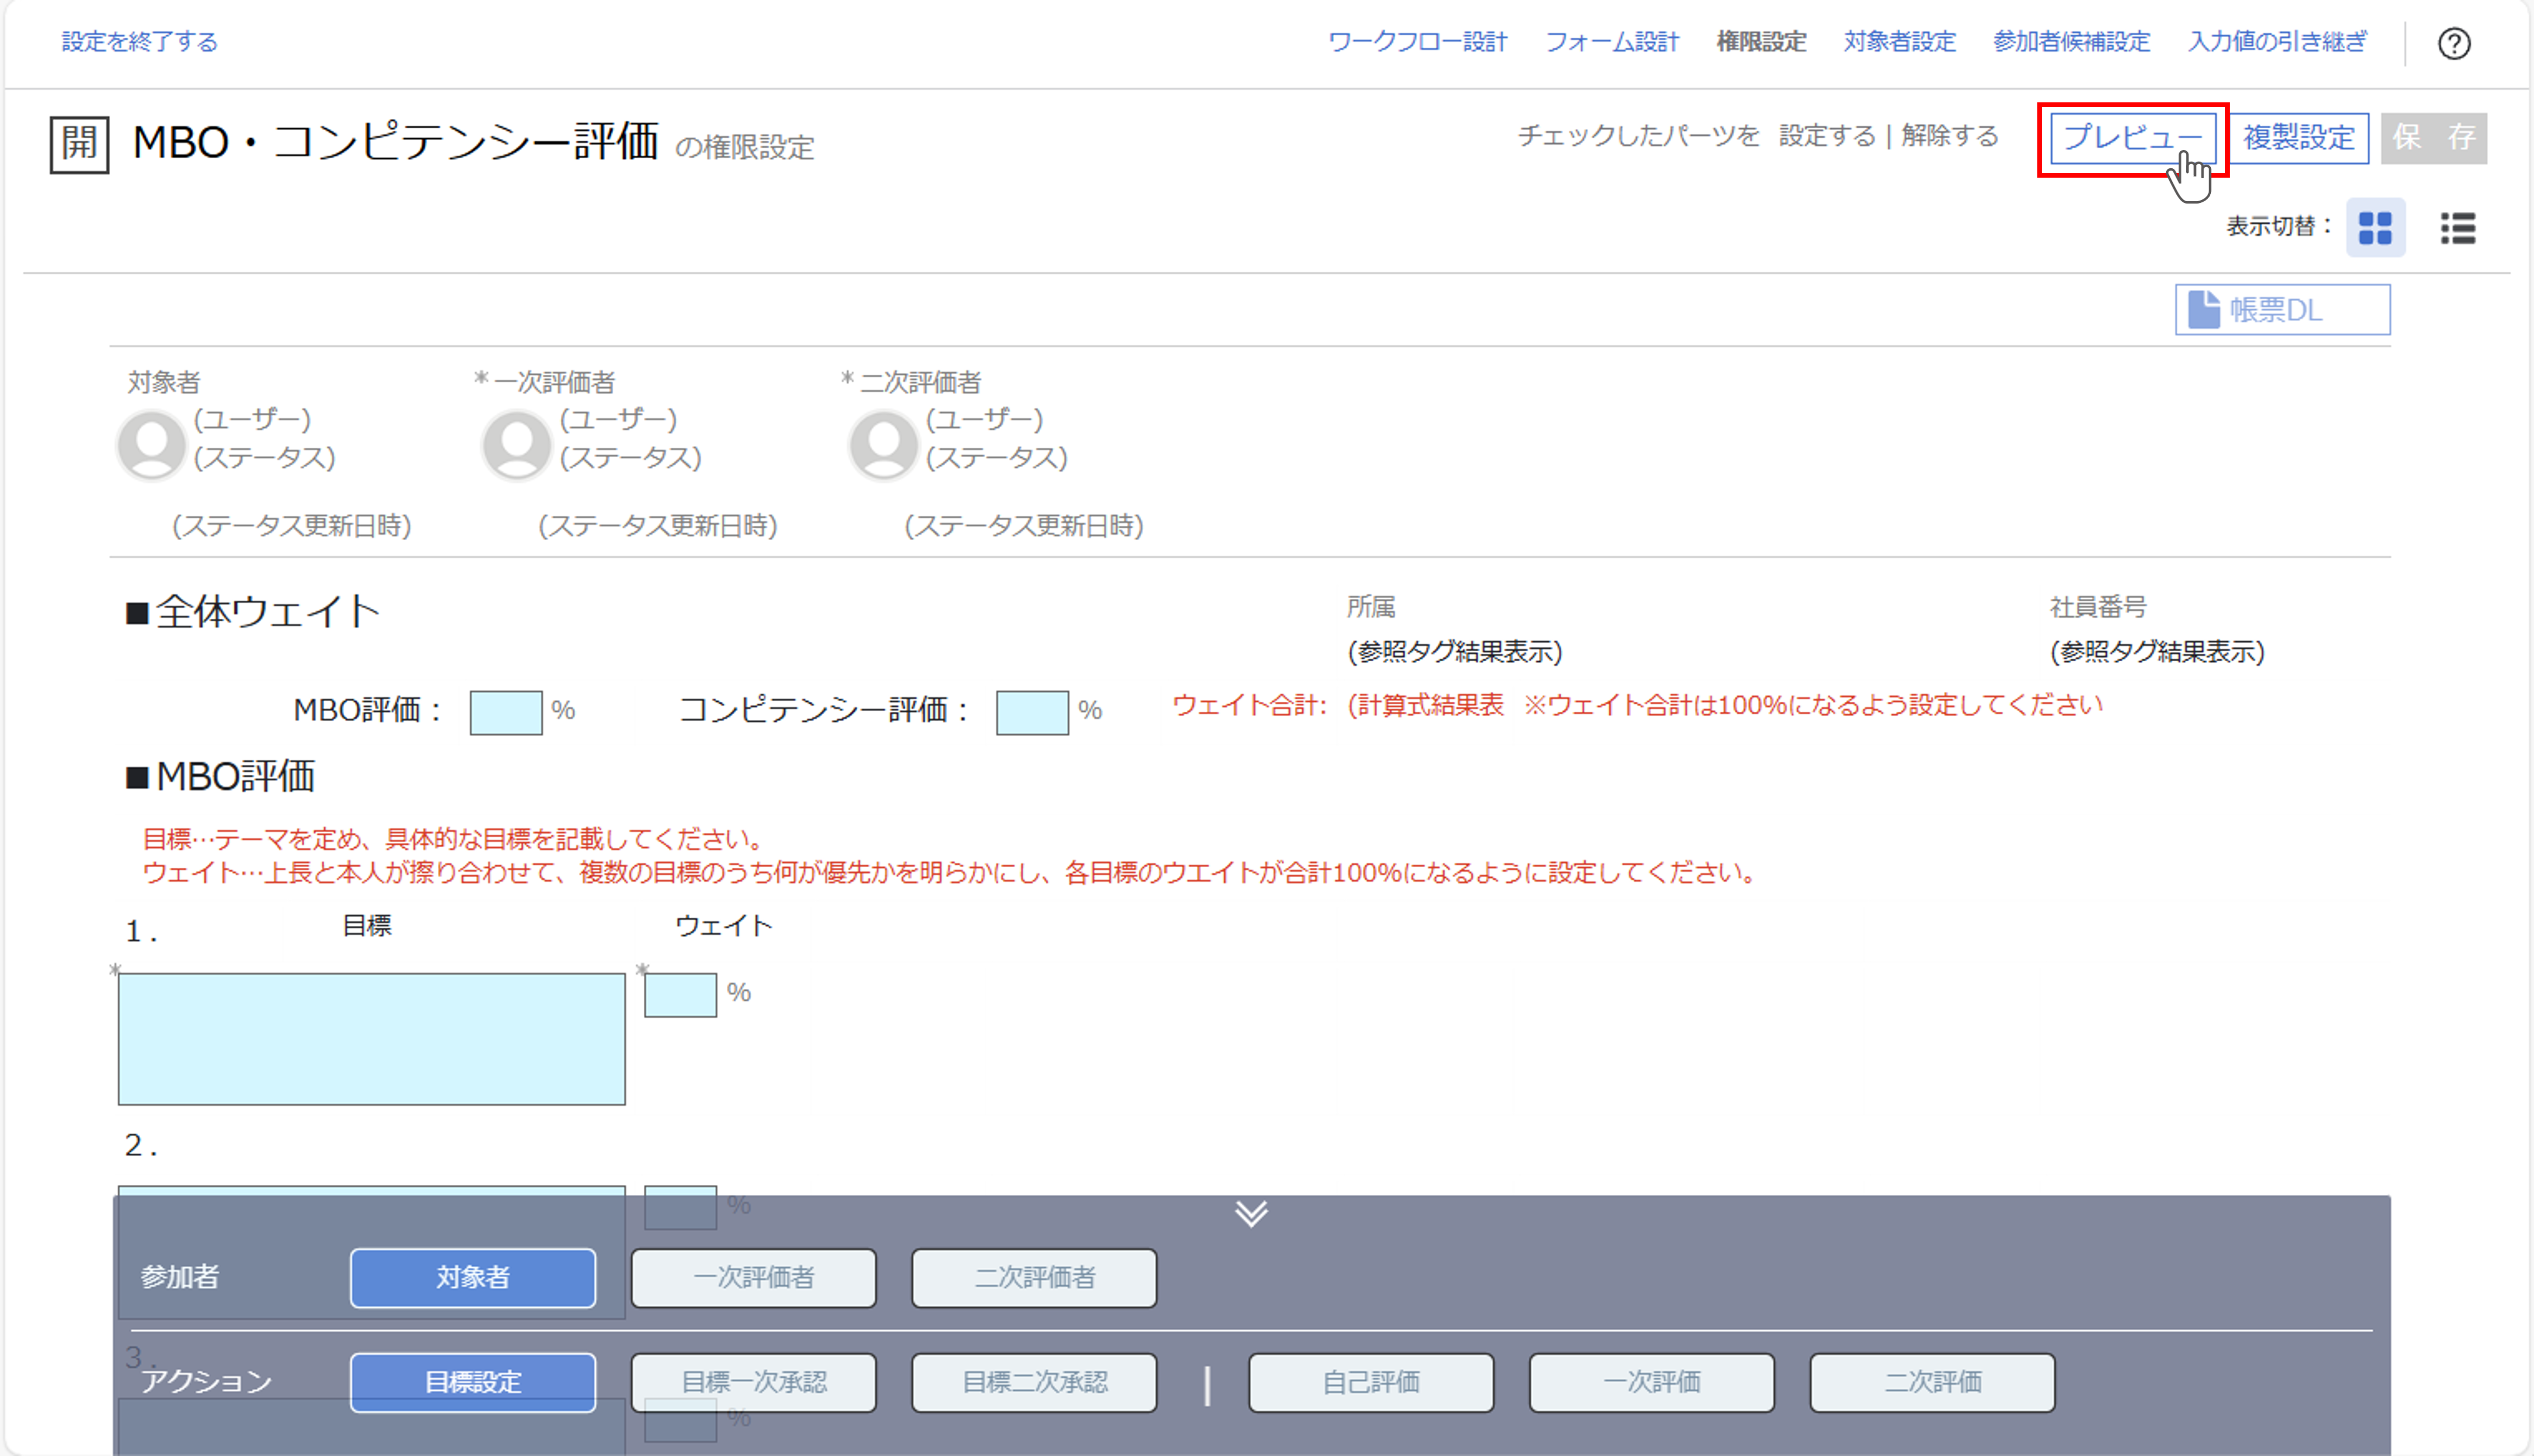
Task: Click the 一次評価者 user avatar icon
Action: [x=517, y=444]
